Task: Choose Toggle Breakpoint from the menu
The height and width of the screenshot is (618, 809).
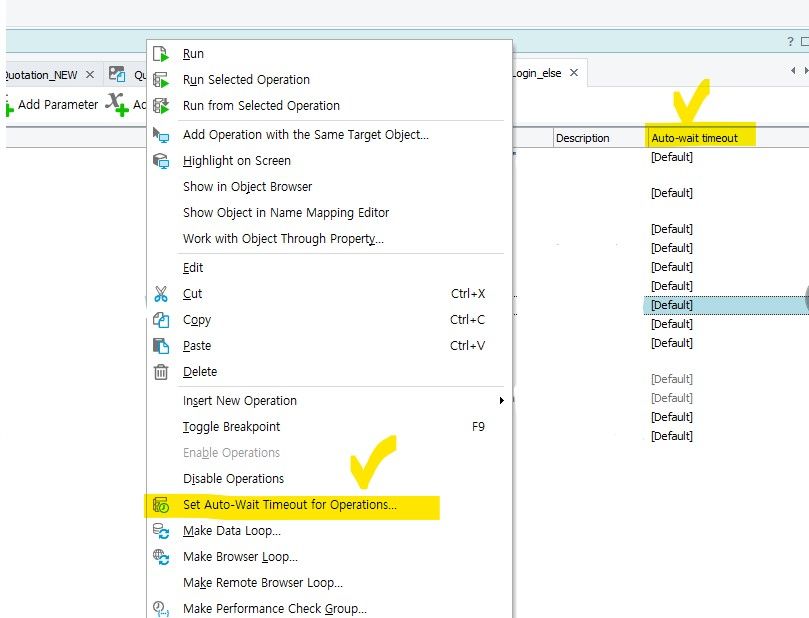Action: tap(231, 427)
